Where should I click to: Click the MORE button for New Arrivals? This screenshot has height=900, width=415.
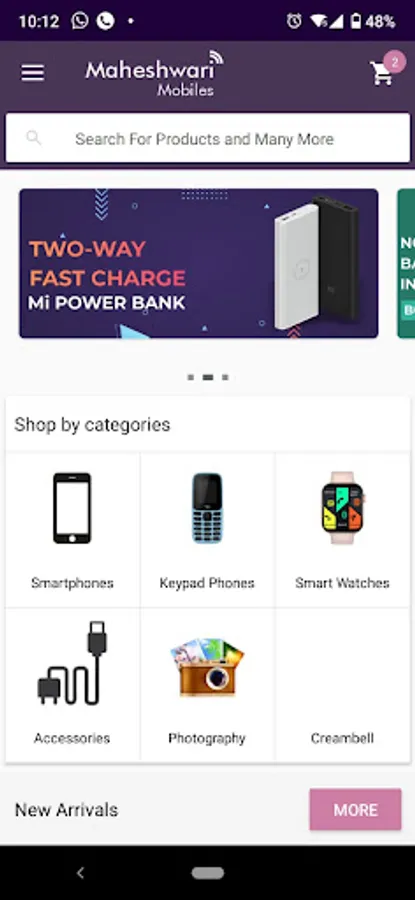pyautogui.click(x=355, y=809)
